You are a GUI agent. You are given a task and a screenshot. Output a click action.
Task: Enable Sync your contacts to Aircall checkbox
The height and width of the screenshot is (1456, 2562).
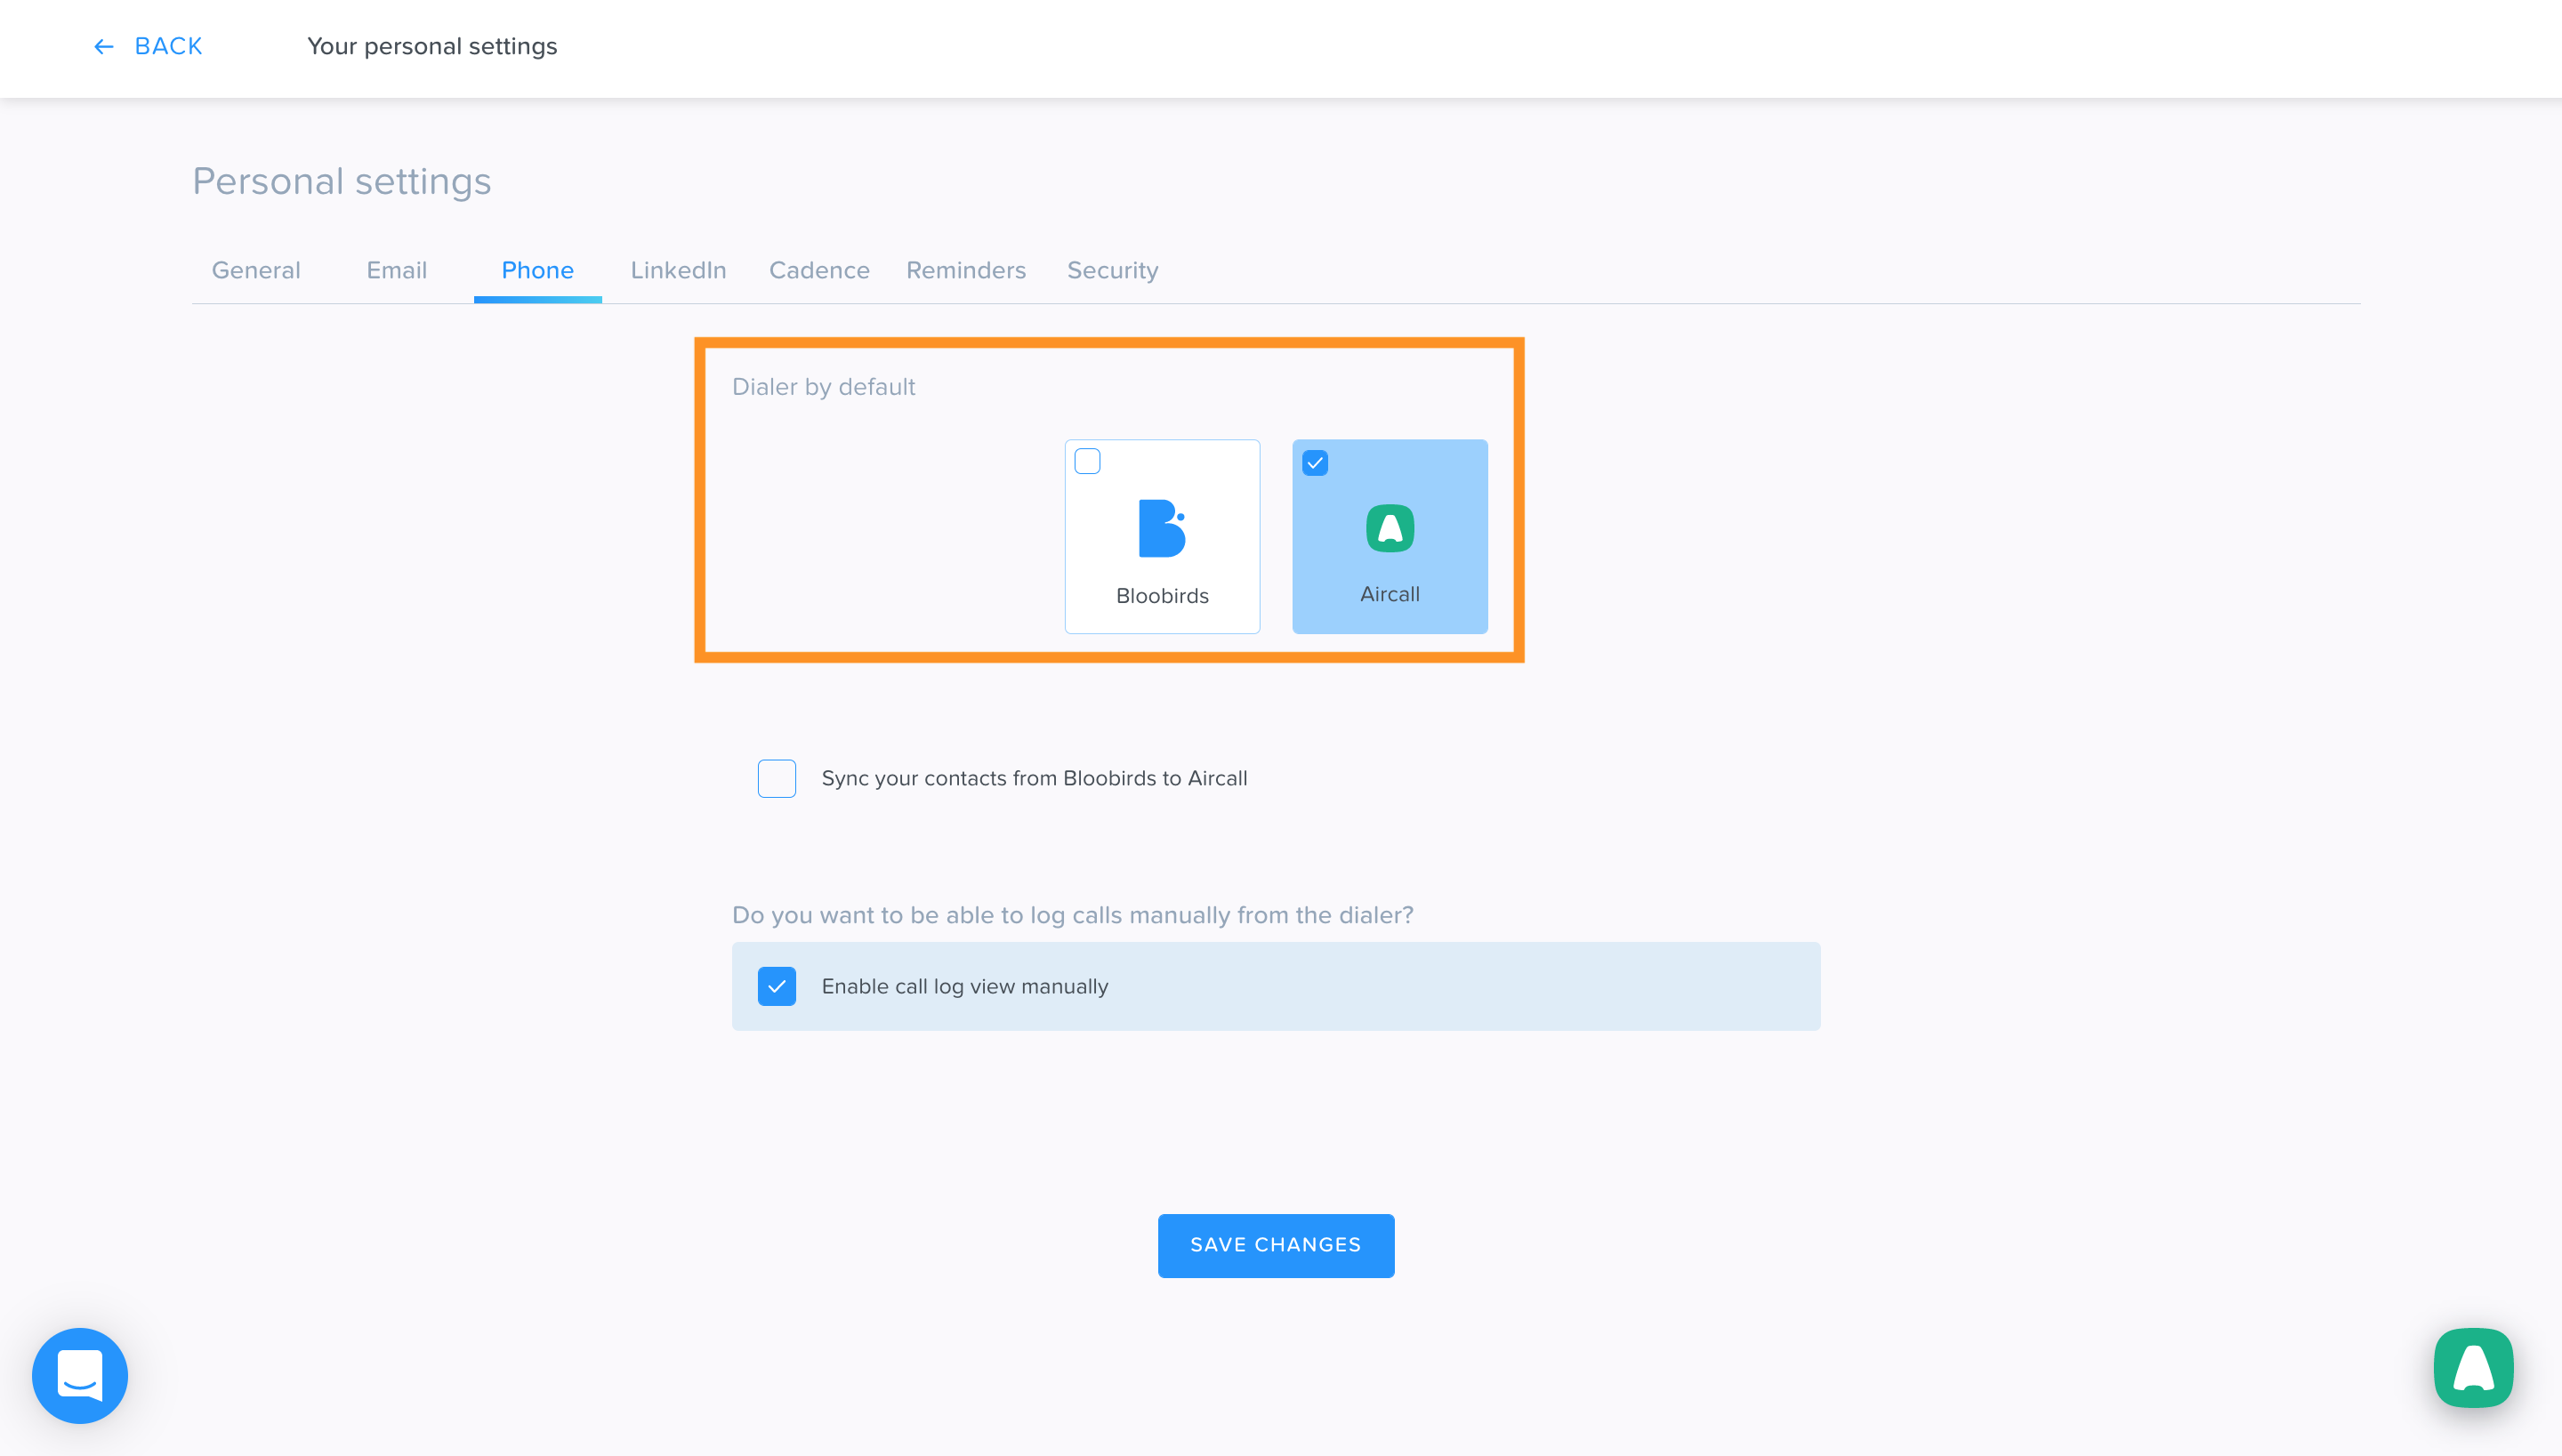click(777, 778)
